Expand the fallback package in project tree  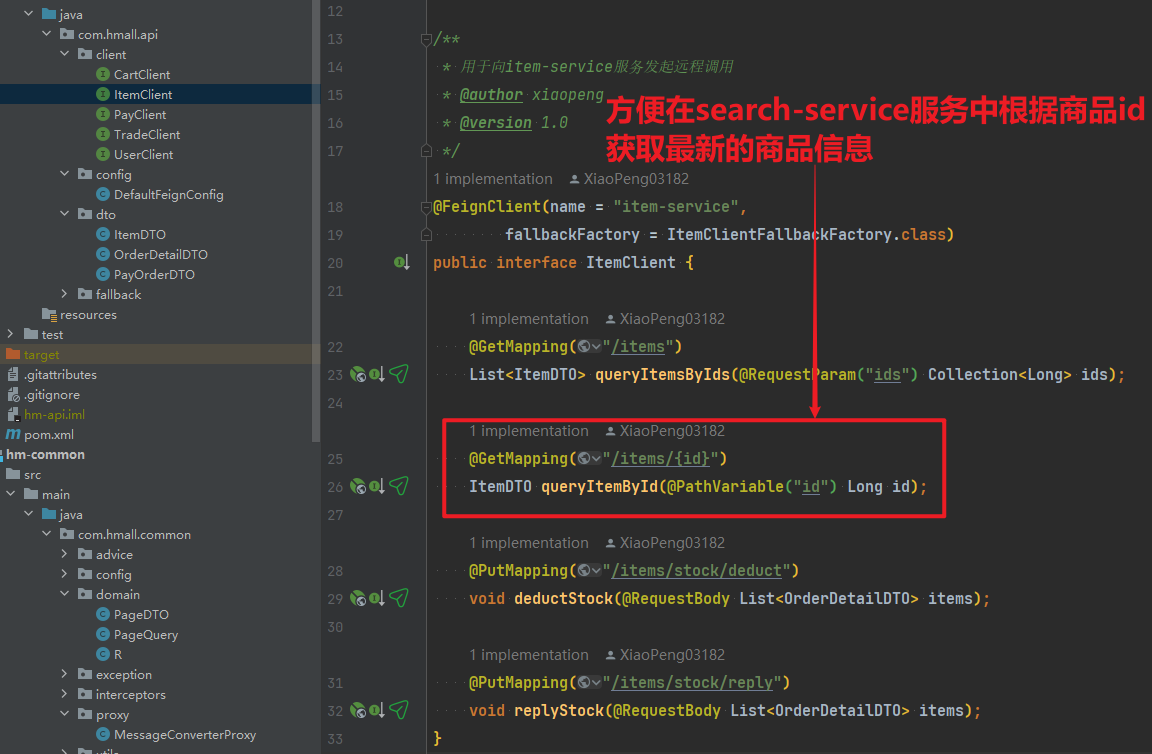pyautogui.click(x=65, y=294)
